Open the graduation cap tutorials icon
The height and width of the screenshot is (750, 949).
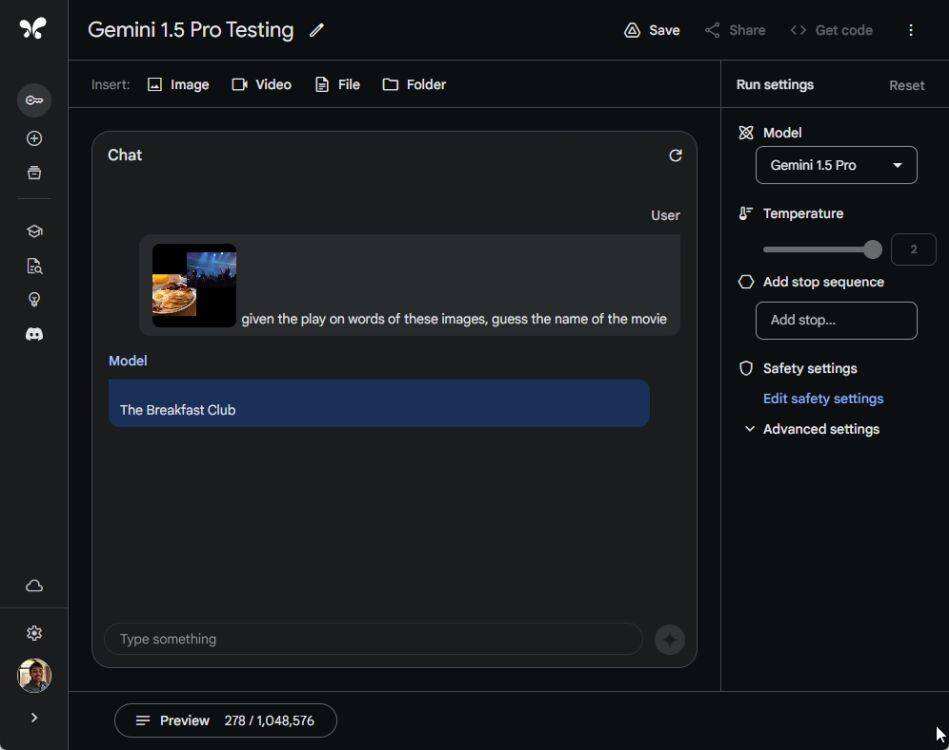coord(34,231)
